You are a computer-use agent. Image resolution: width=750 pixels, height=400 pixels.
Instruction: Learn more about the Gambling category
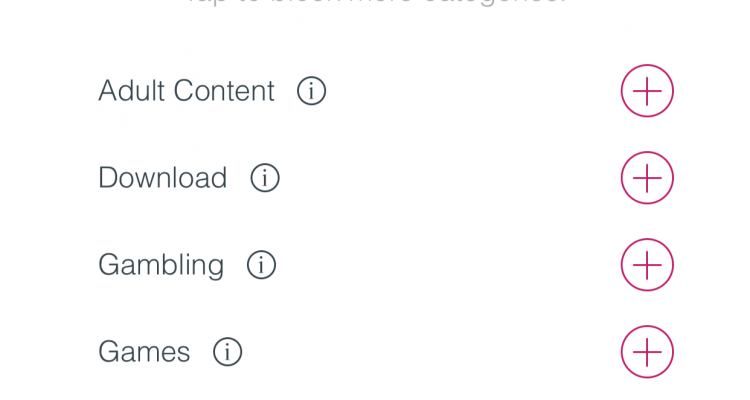click(261, 265)
